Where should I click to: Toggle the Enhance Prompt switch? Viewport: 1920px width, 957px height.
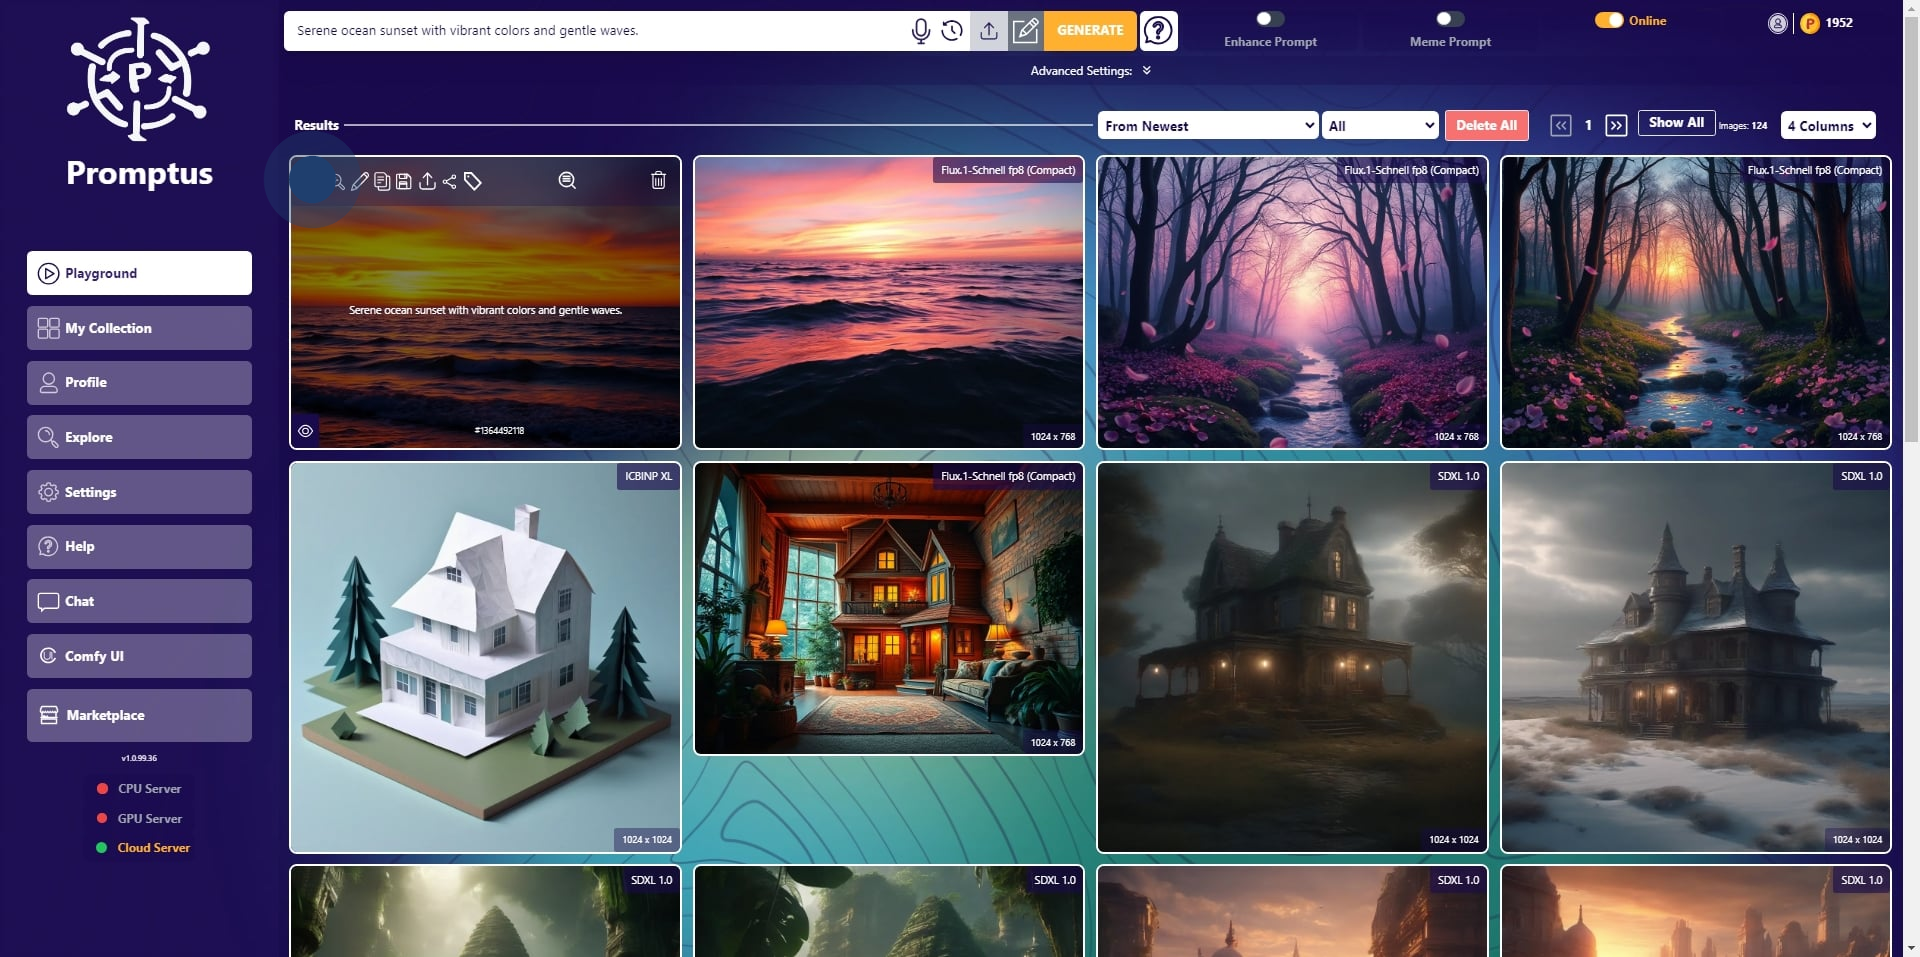tap(1270, 19)
